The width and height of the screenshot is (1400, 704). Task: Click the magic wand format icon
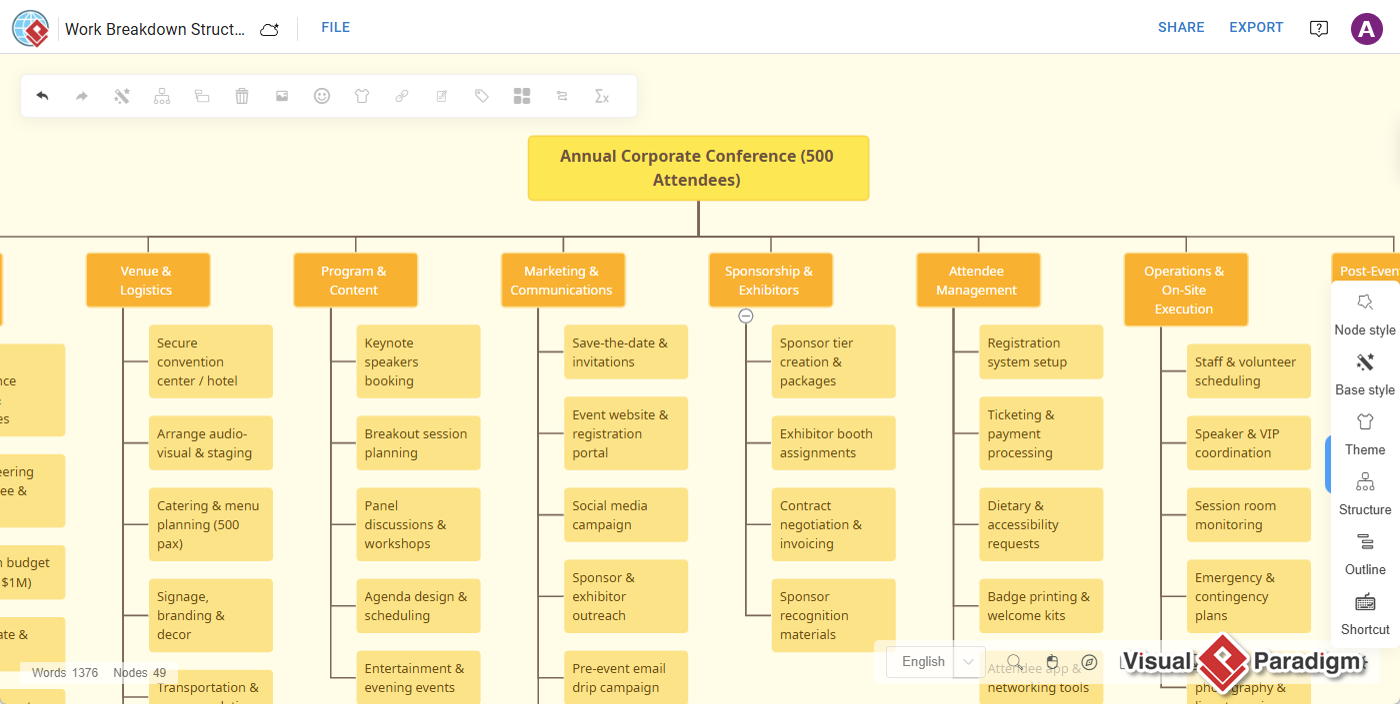click(122, 96)
